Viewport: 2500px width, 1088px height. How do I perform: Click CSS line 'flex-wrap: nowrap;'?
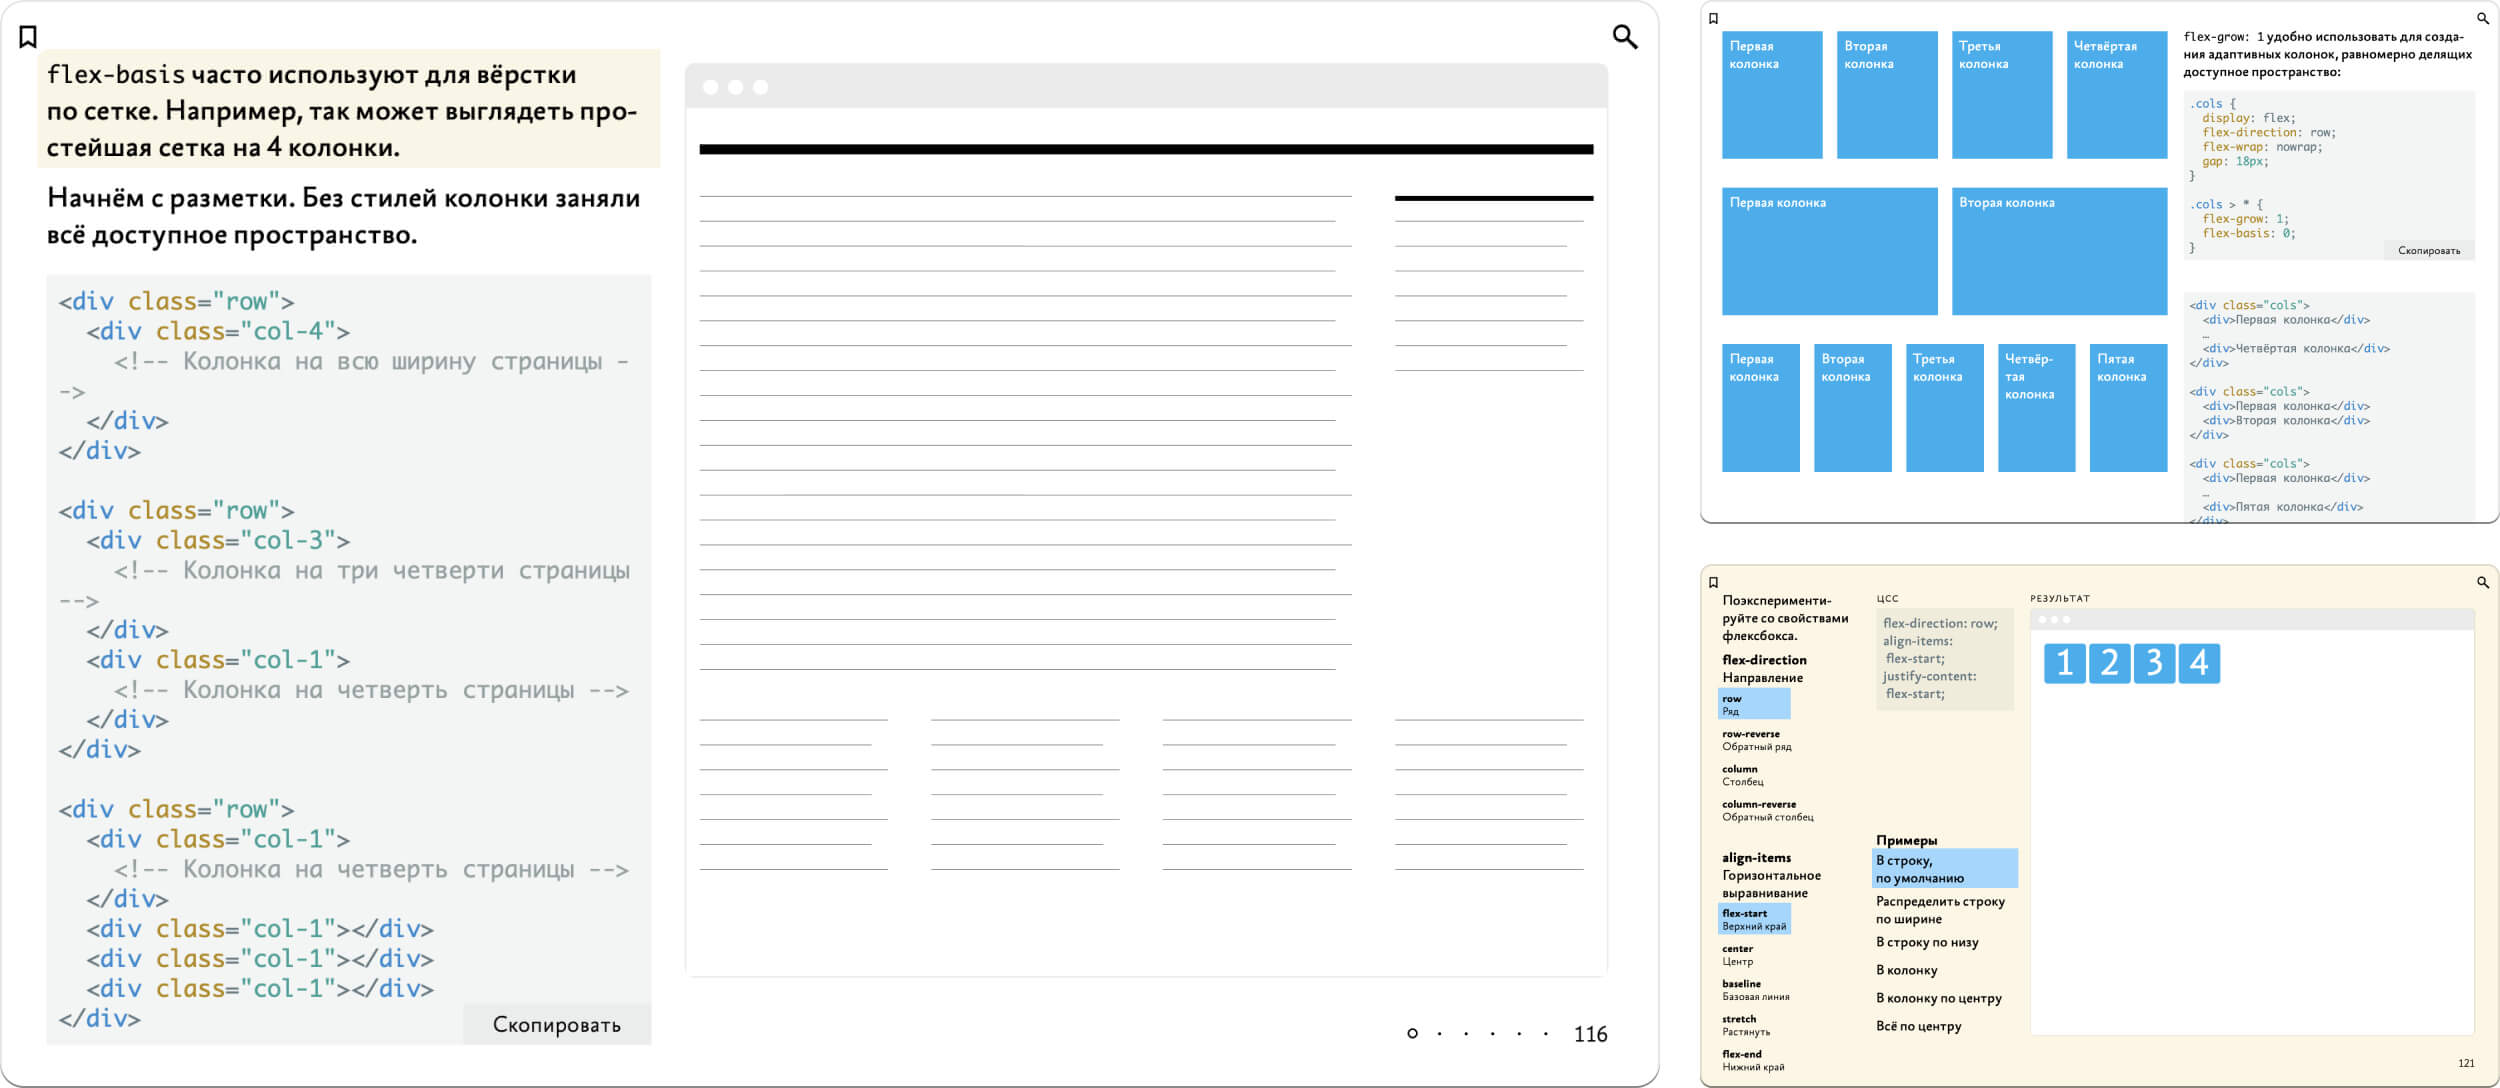click(x=2262, y=147)
